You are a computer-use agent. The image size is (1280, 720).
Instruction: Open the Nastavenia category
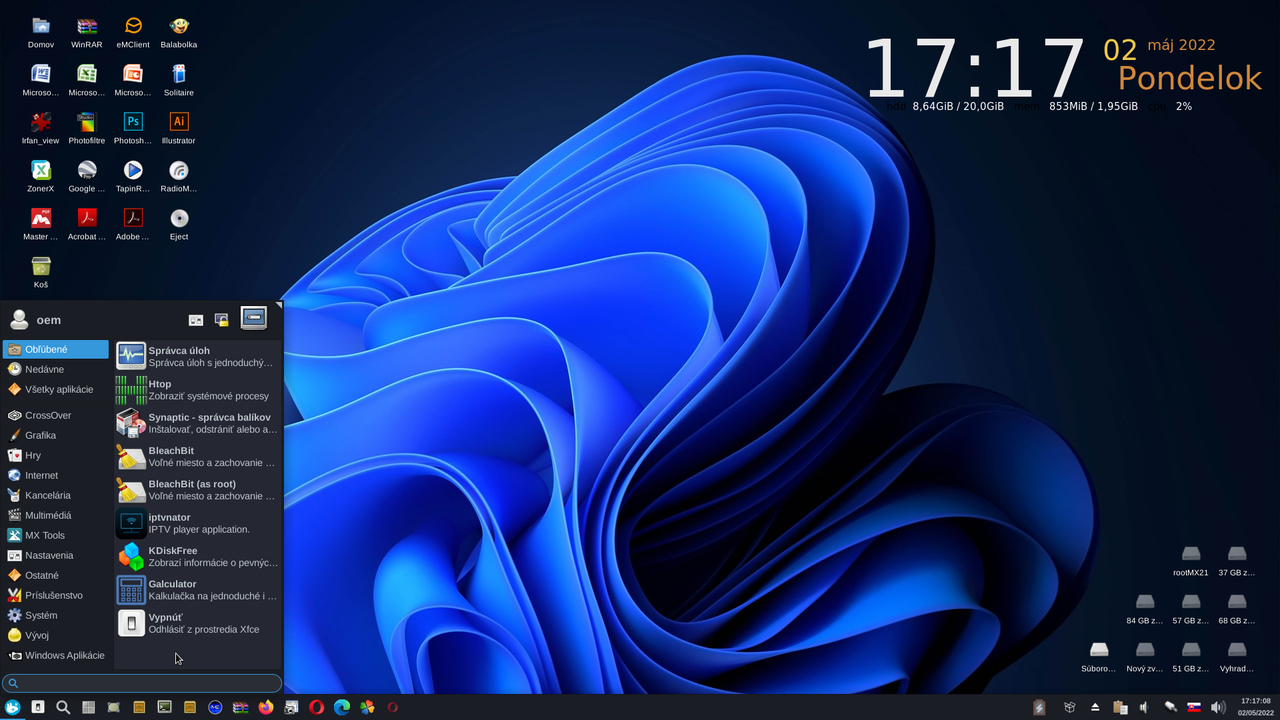[56, 555]
